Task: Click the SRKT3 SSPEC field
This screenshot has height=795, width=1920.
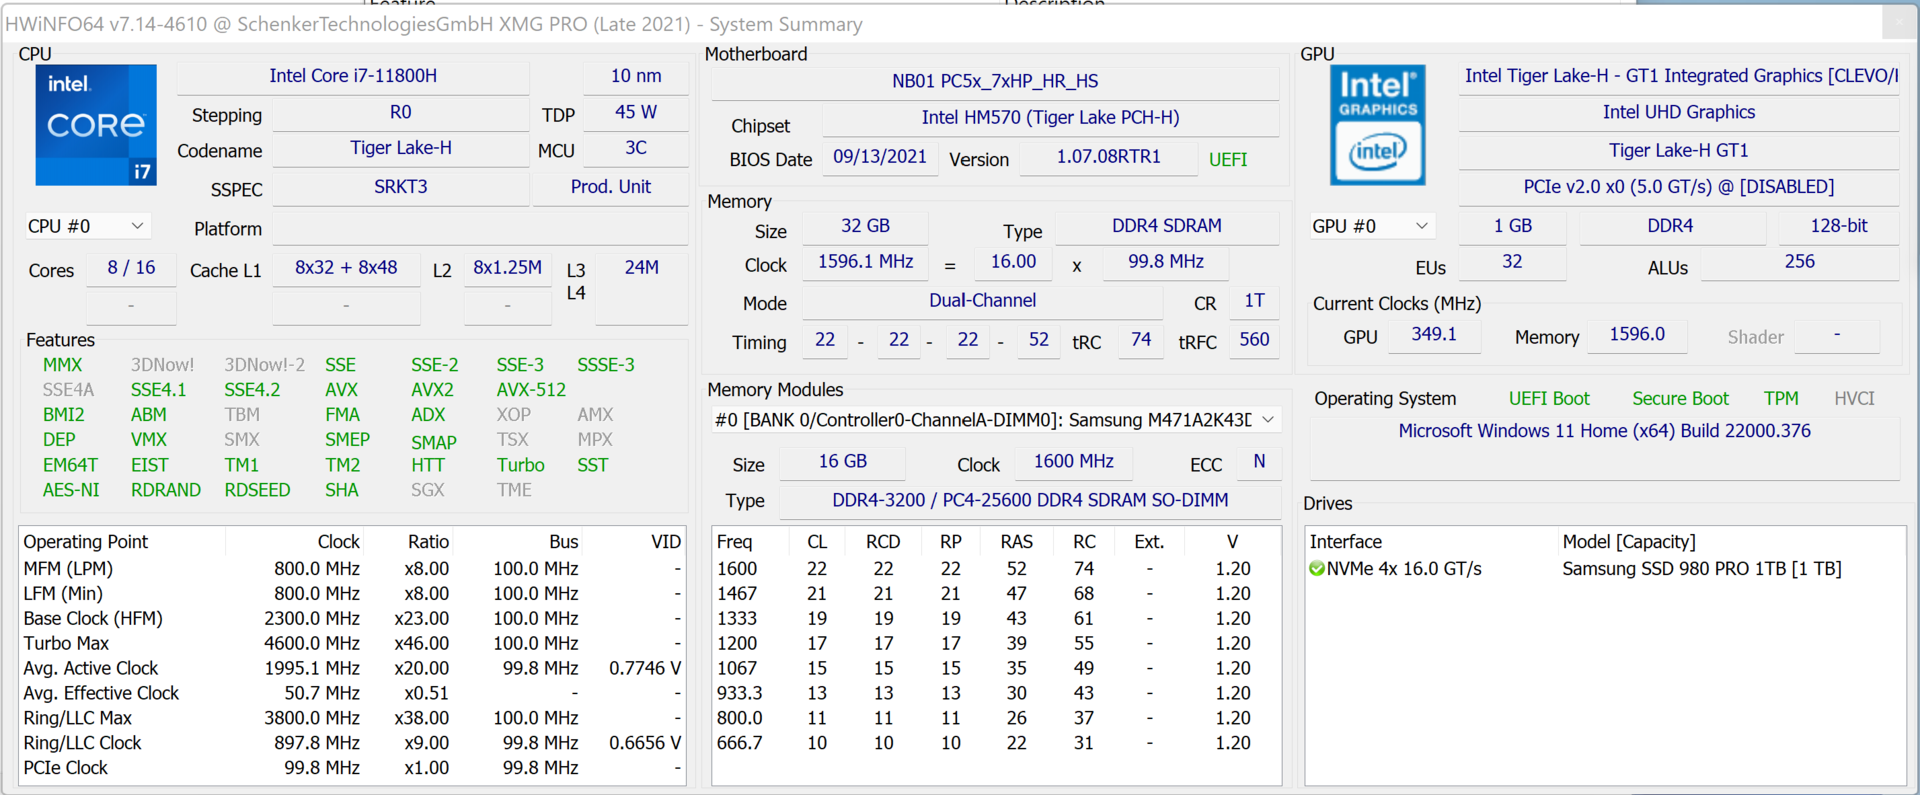Action: [400, 187]
